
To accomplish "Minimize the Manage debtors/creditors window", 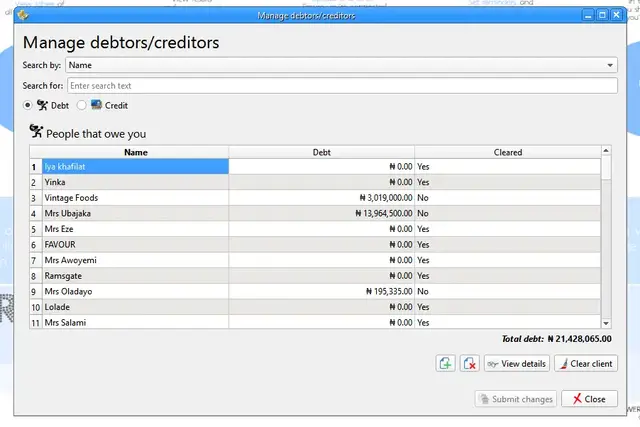I will 588,16.
